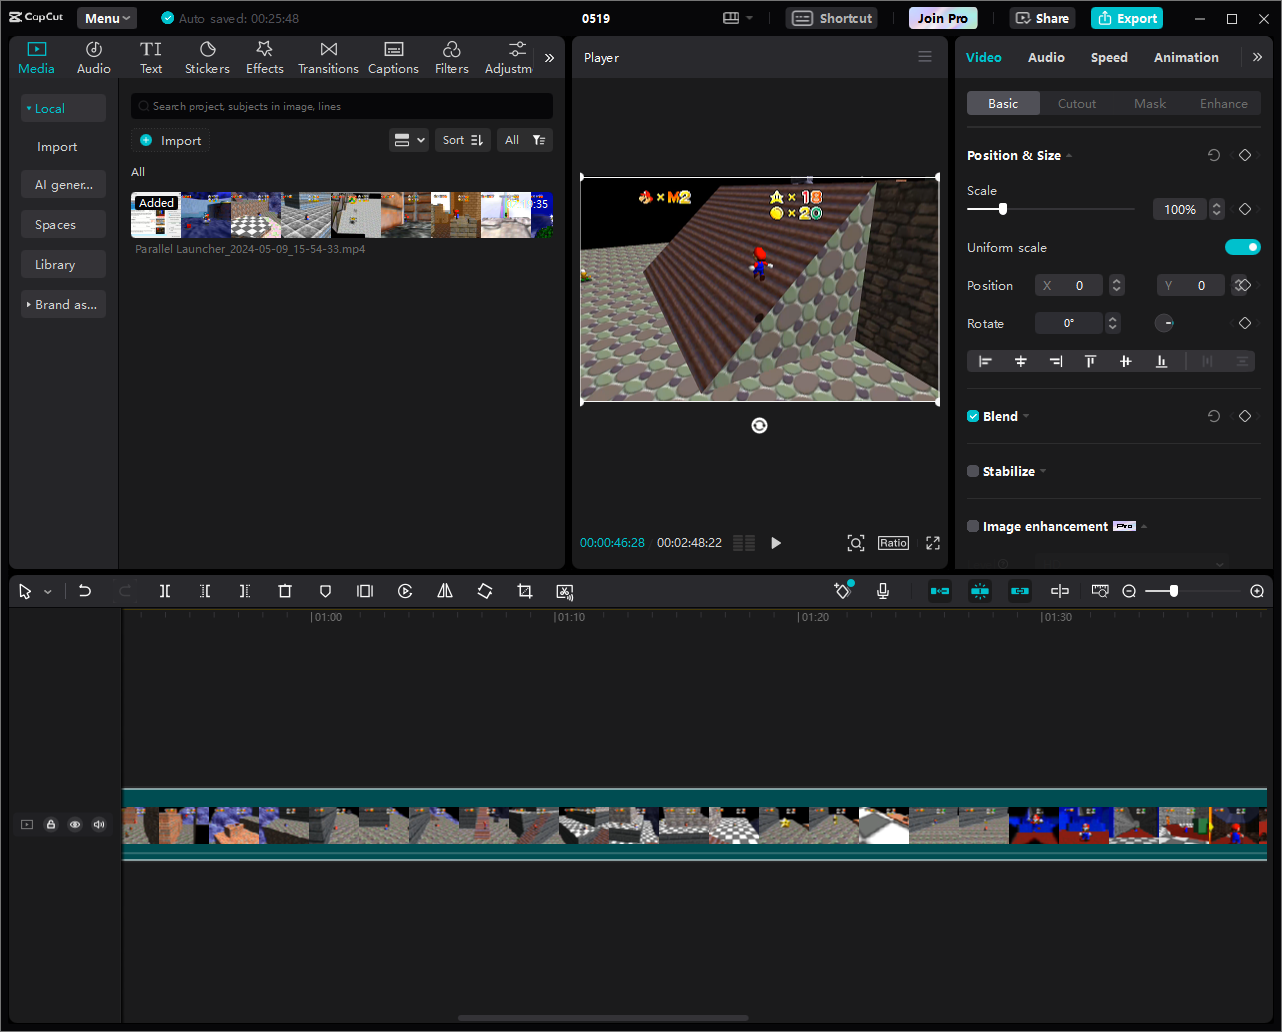Enable the Stabilize checkbox
Viewport: 1282px width, 1032px height.
click(973, 471)
